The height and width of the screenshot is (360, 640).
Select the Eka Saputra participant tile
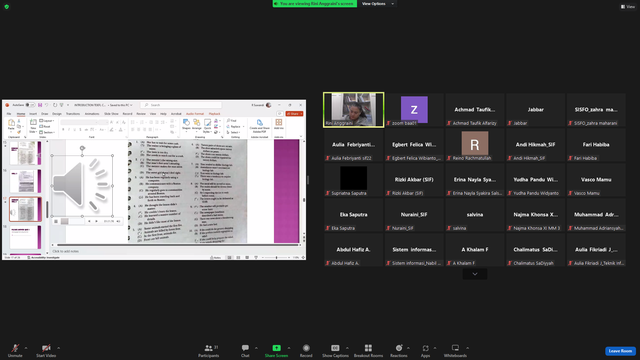point(353,215)
